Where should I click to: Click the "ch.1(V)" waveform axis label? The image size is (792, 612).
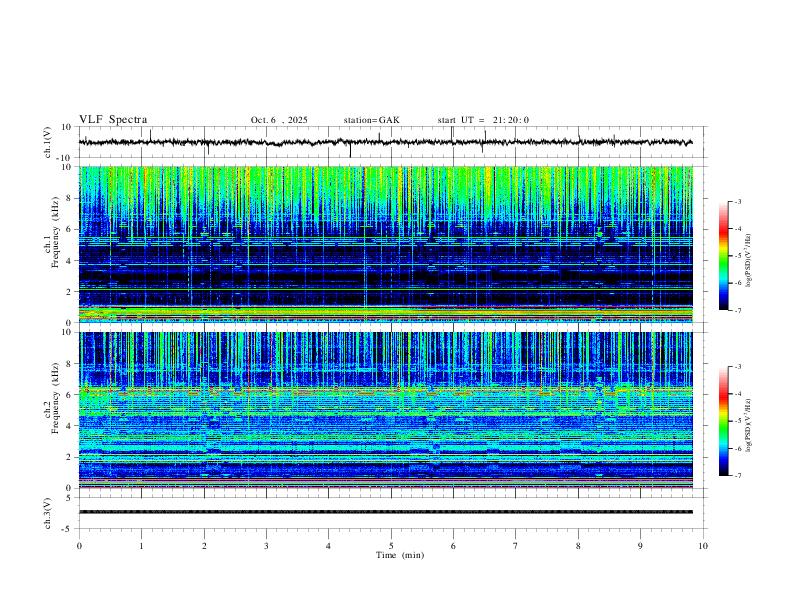click(48, 142)
